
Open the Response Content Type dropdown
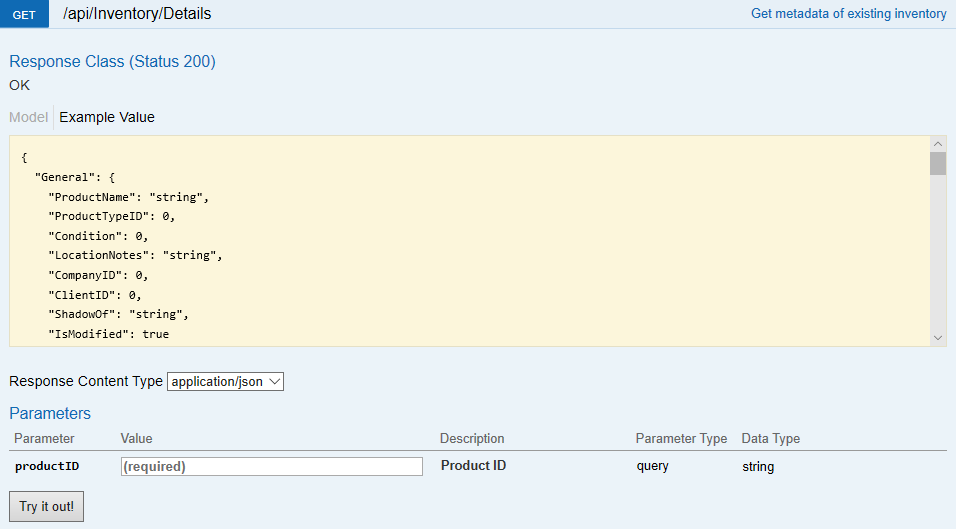tap(226, 382)
